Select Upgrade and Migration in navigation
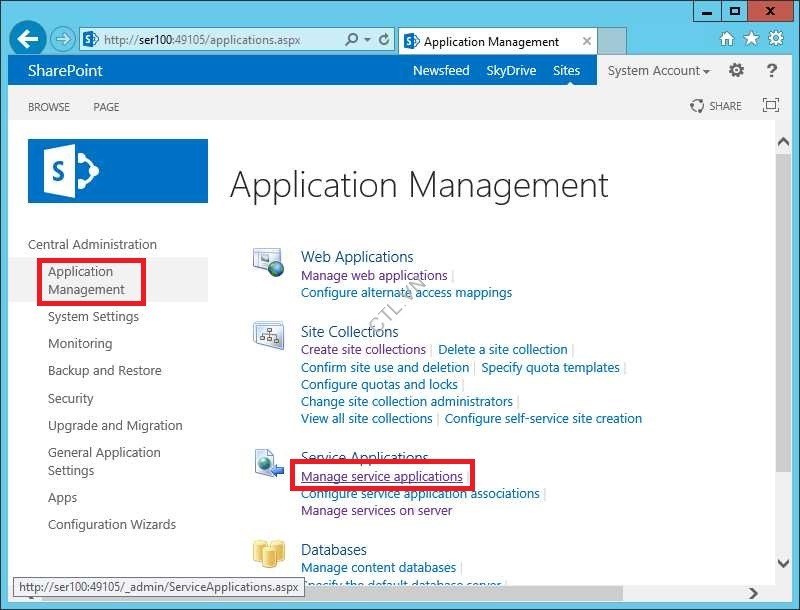 click(x=115, y=425)
